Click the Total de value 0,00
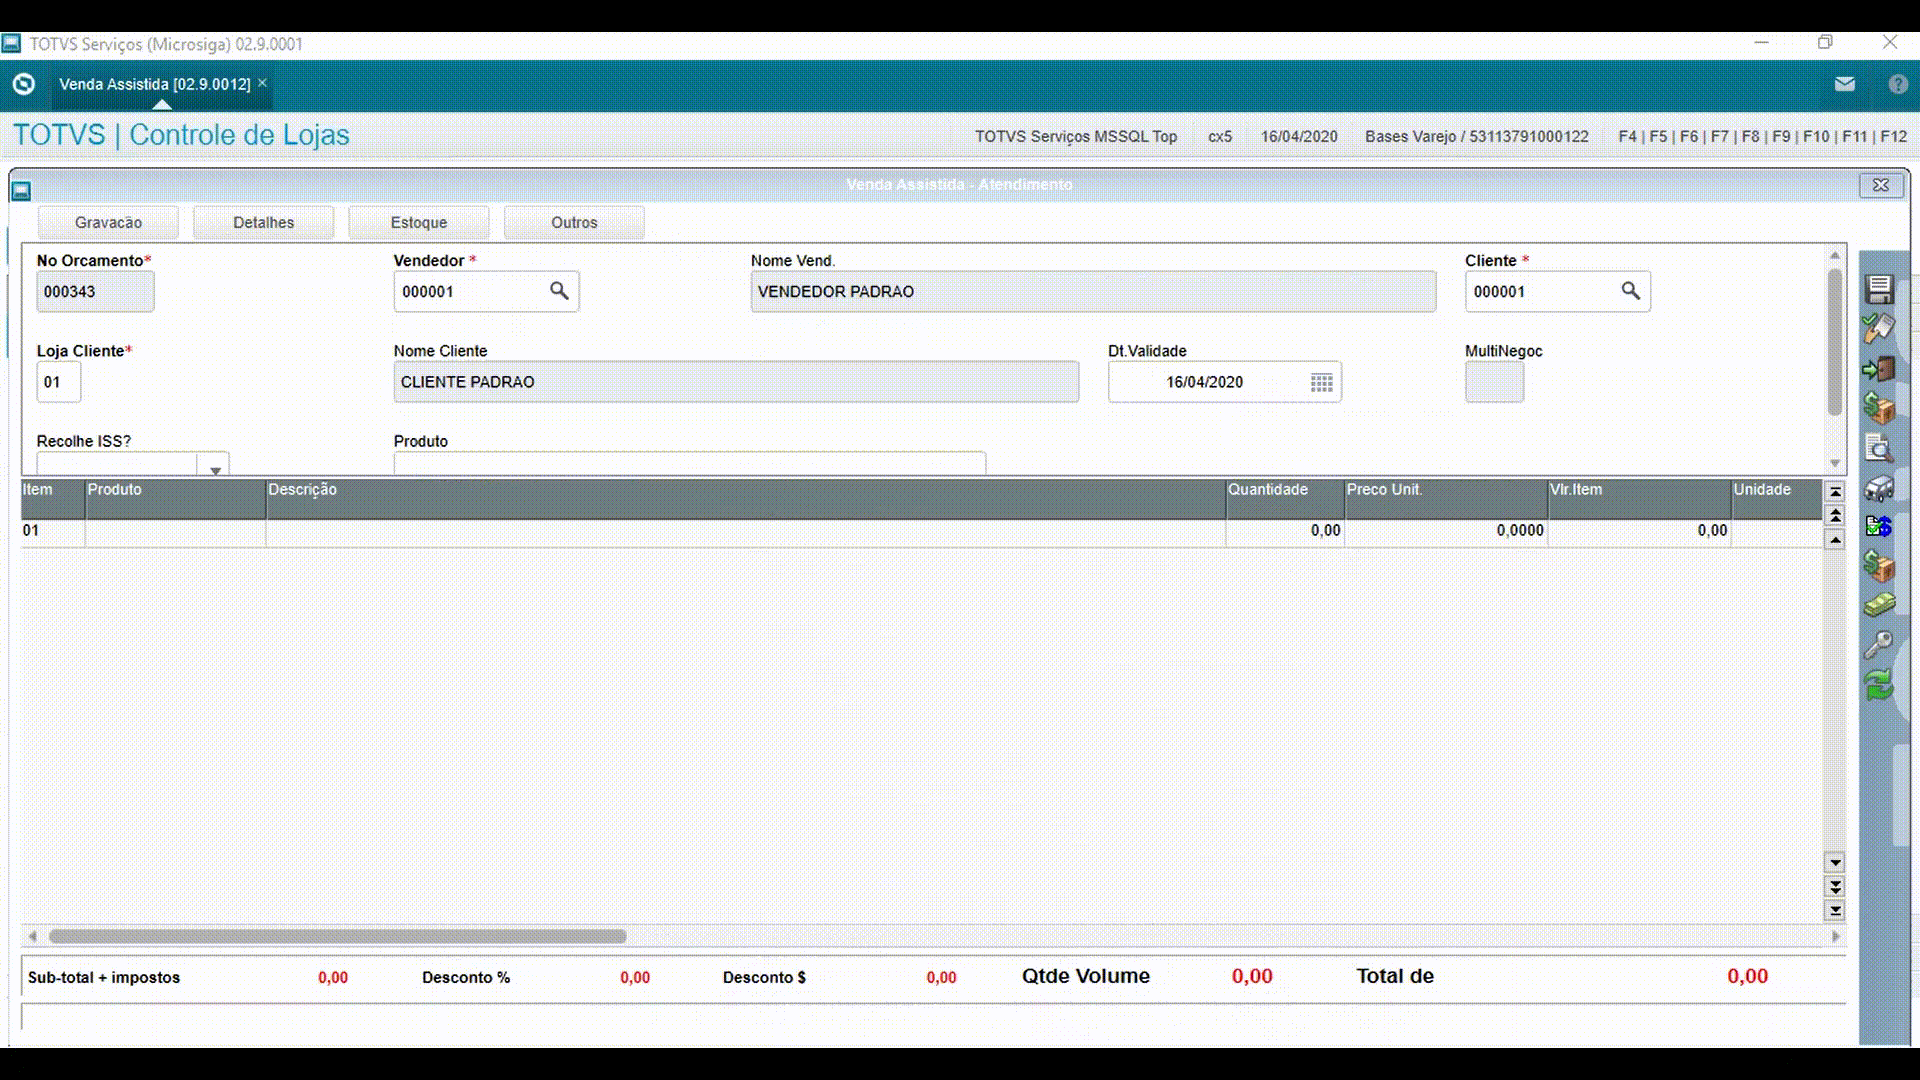 (x=1747, y=976)
